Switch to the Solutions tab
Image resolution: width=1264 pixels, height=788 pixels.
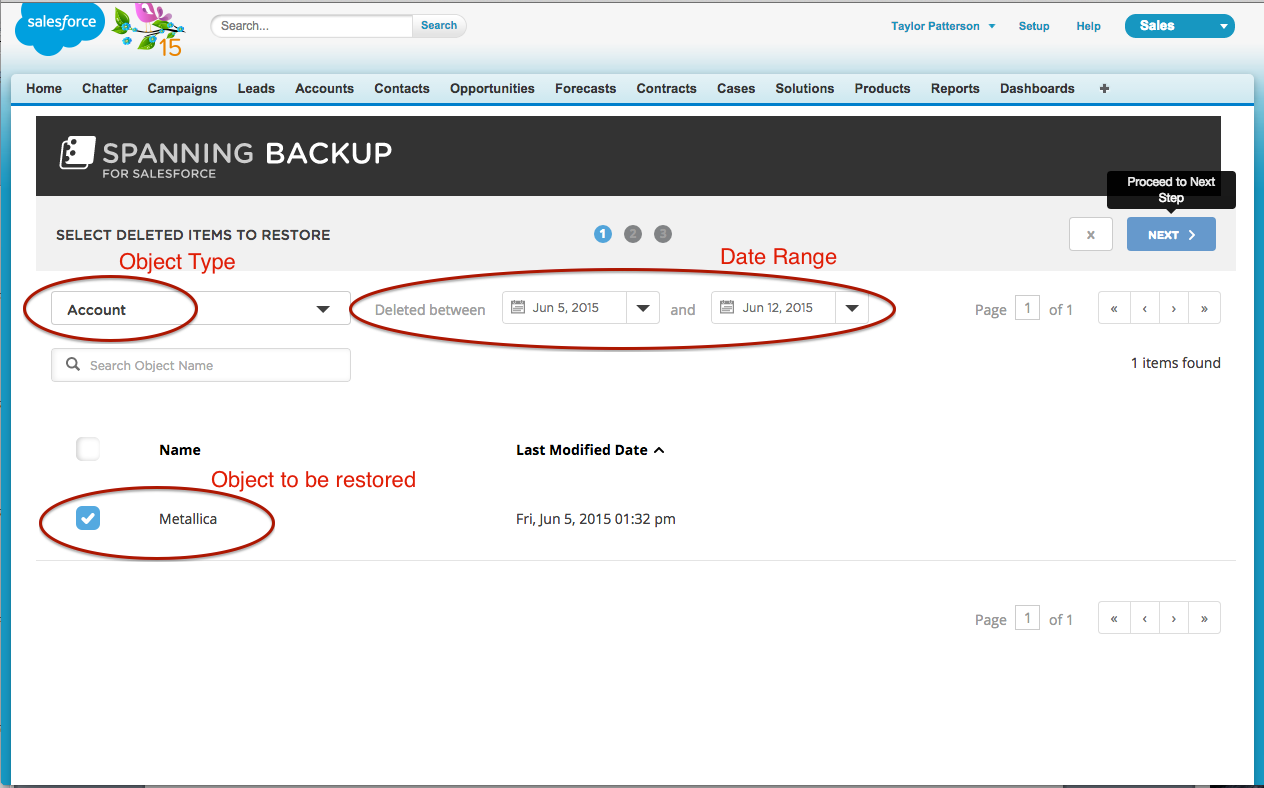click(805, 88)
